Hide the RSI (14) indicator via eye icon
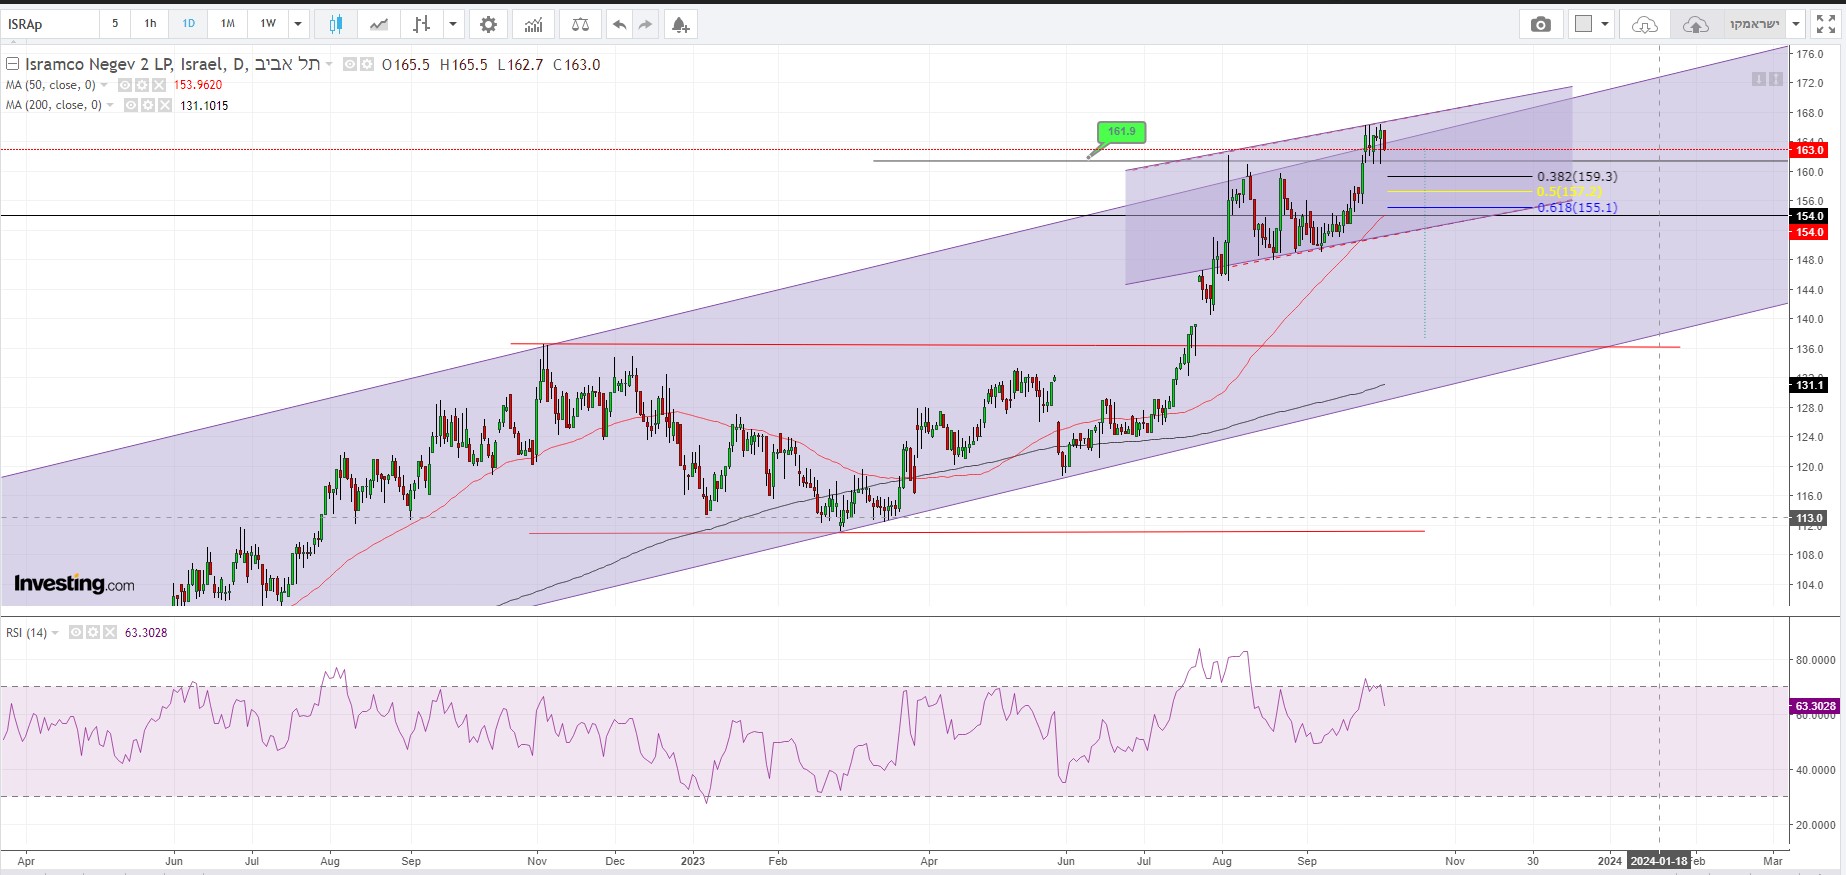Viewport: 1846px width, 875px height. (x=77, y=633)
